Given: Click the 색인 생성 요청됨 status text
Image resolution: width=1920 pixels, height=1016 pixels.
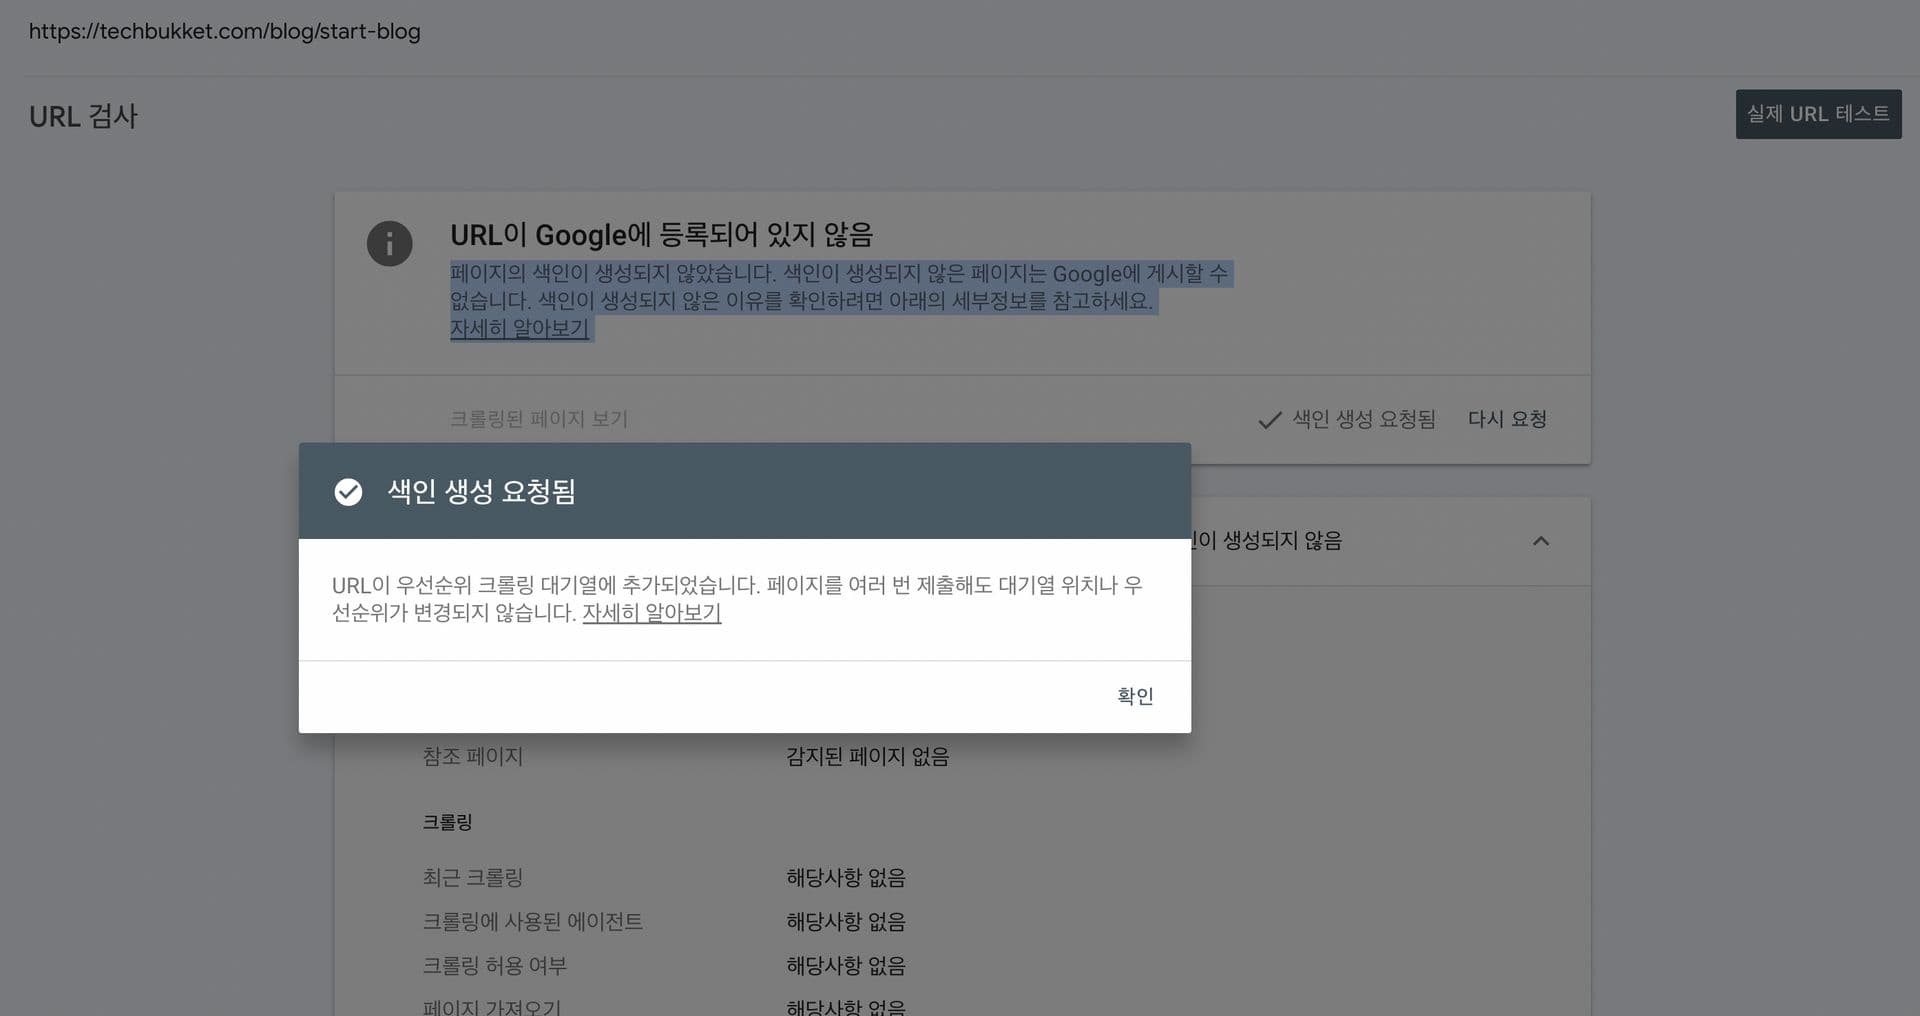Looking at the screenshot, I should [x=1363, y=419].
